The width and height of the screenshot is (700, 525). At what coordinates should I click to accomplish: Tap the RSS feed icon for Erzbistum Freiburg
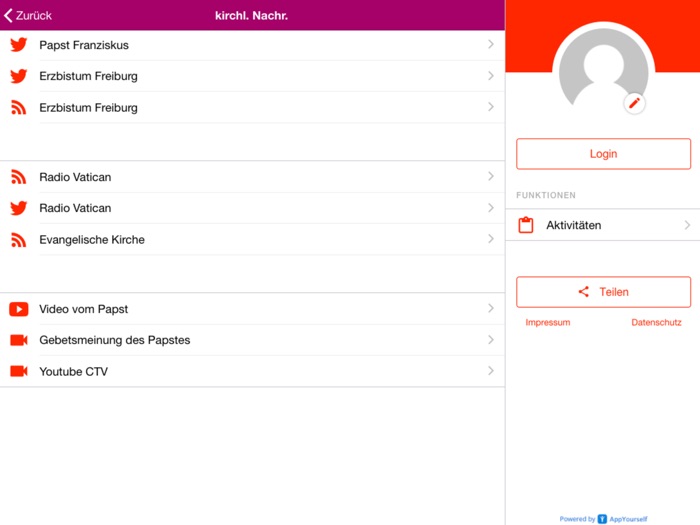coord(18,107)
